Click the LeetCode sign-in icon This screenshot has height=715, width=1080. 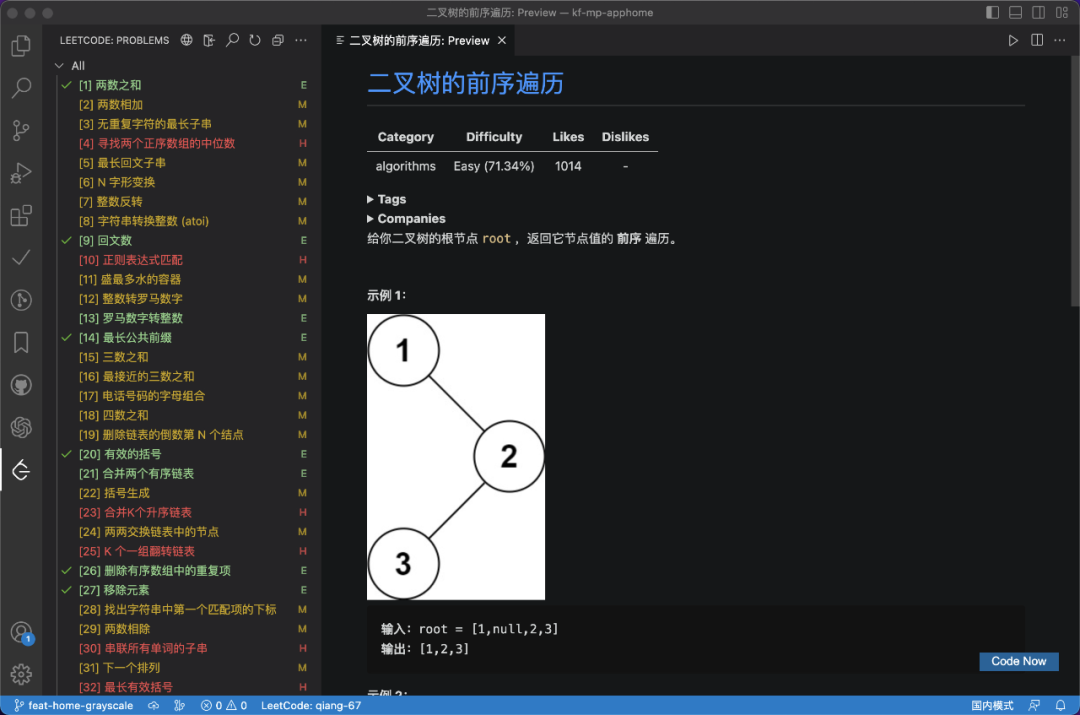209,40
